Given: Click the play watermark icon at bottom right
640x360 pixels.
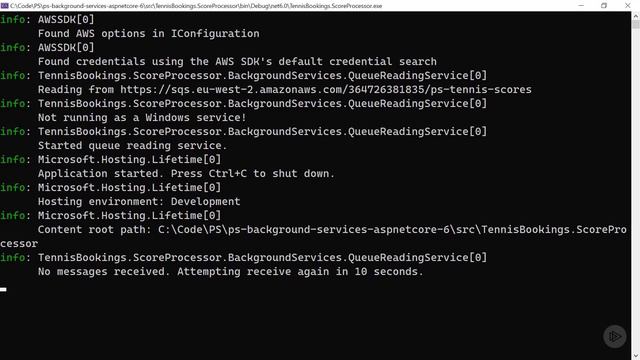Looking at the screenshot, I should pos(615,336).
